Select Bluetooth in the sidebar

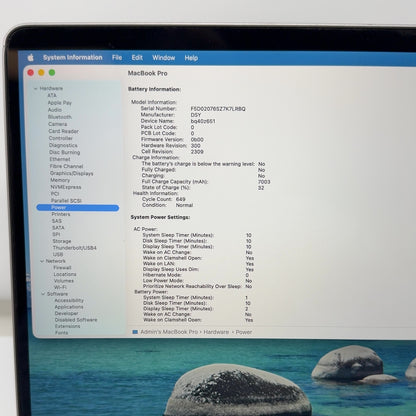(x=60, y=117)
